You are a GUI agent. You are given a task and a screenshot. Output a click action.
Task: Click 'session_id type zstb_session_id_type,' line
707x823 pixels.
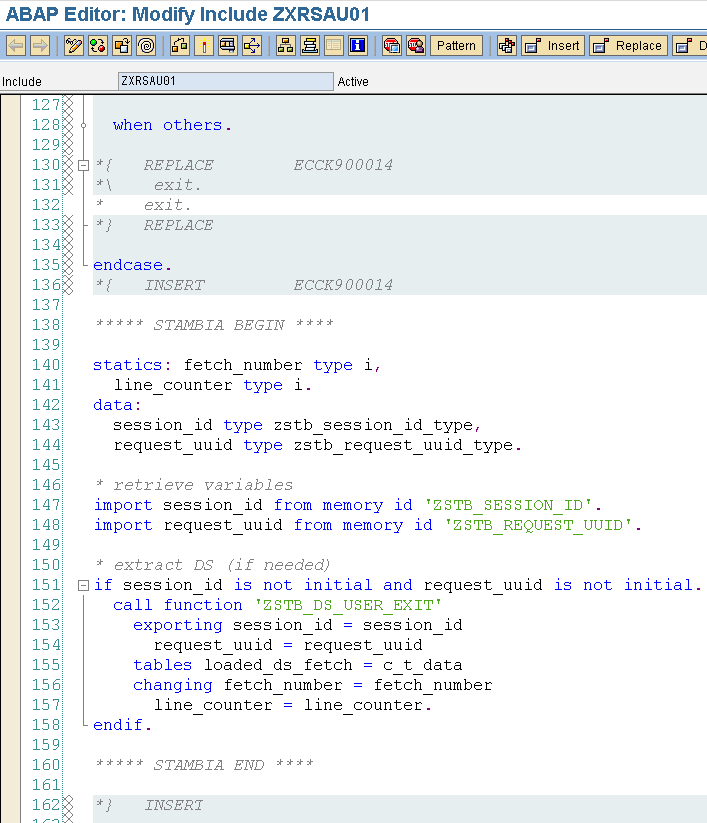point(297,425)
